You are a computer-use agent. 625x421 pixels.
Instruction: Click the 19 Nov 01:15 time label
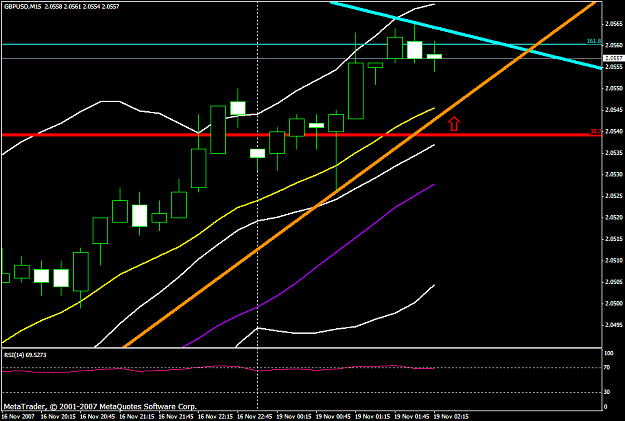point(373,417)
